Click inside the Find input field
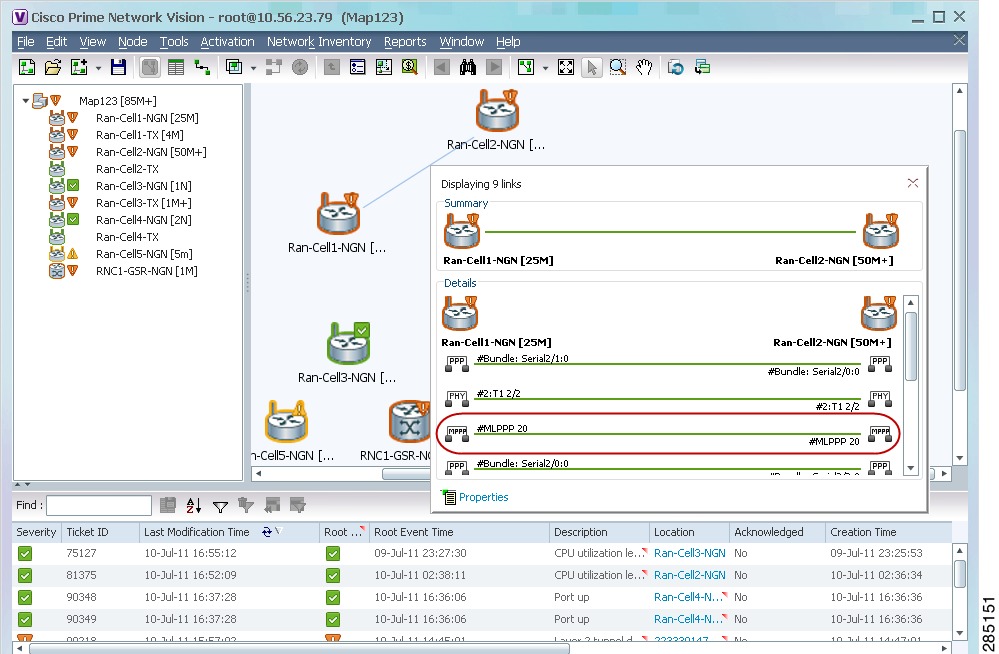999x654 pixels. tap(99, 505)
